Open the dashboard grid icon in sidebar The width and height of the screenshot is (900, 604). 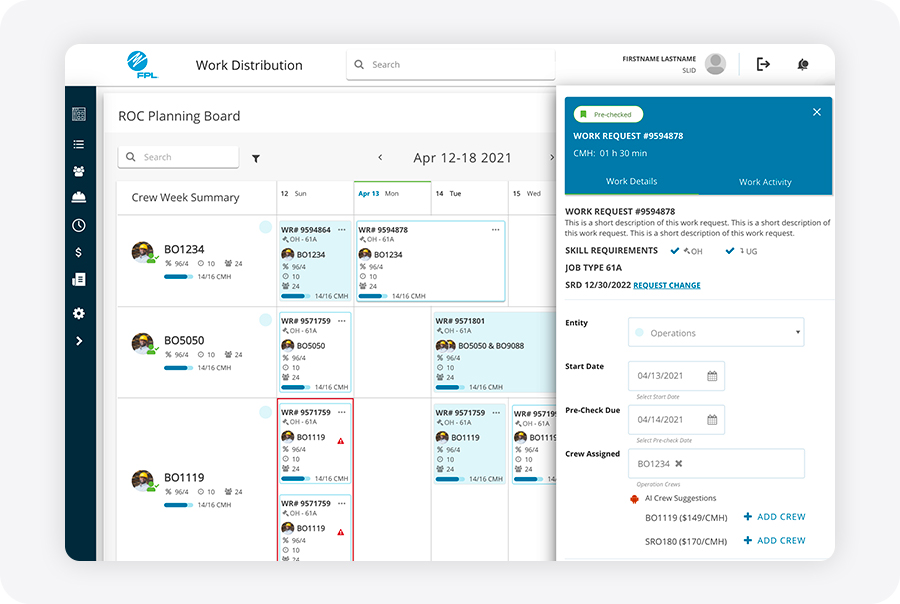(x=79, y=114)
